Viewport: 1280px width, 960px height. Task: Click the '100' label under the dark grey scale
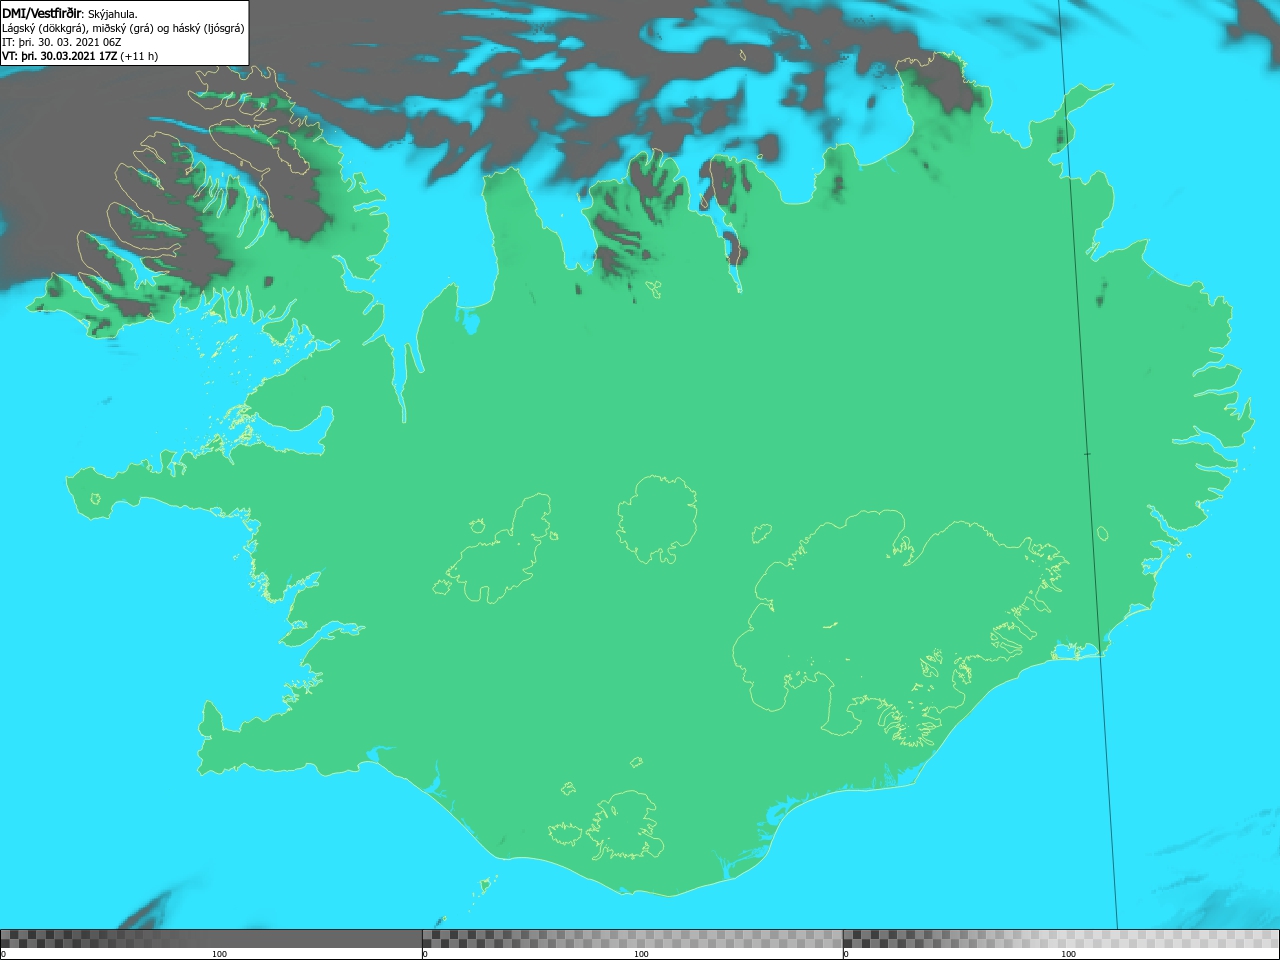(219, 954)
